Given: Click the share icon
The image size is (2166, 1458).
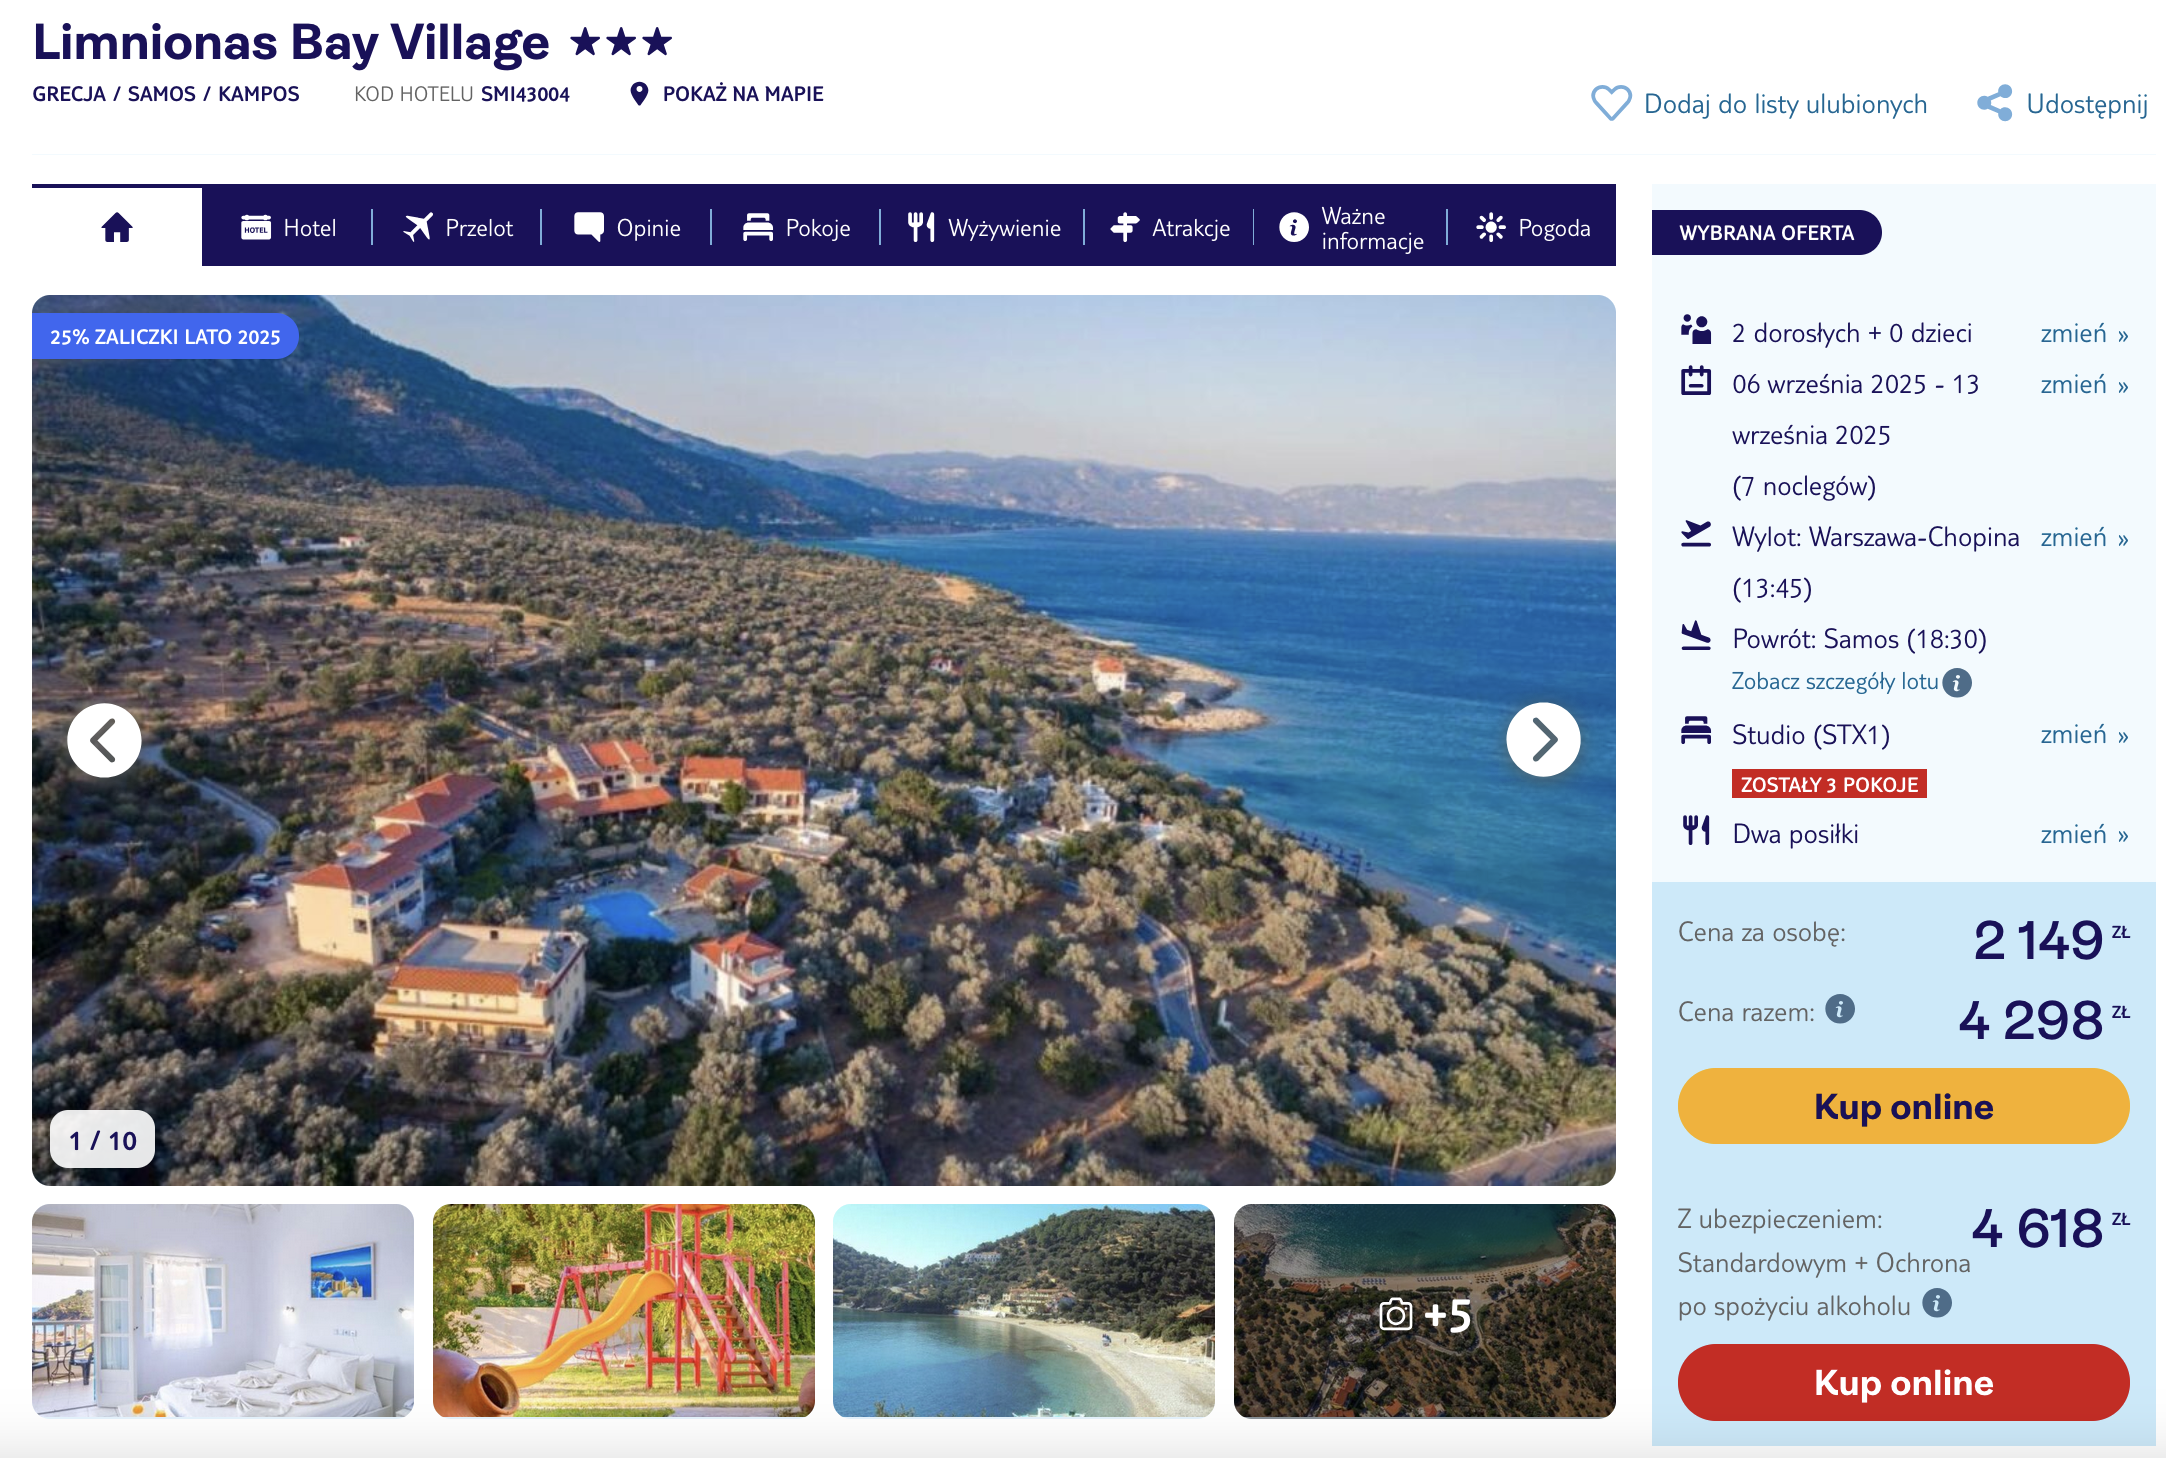Looking at the screenshot, I should coord(1994,103).
